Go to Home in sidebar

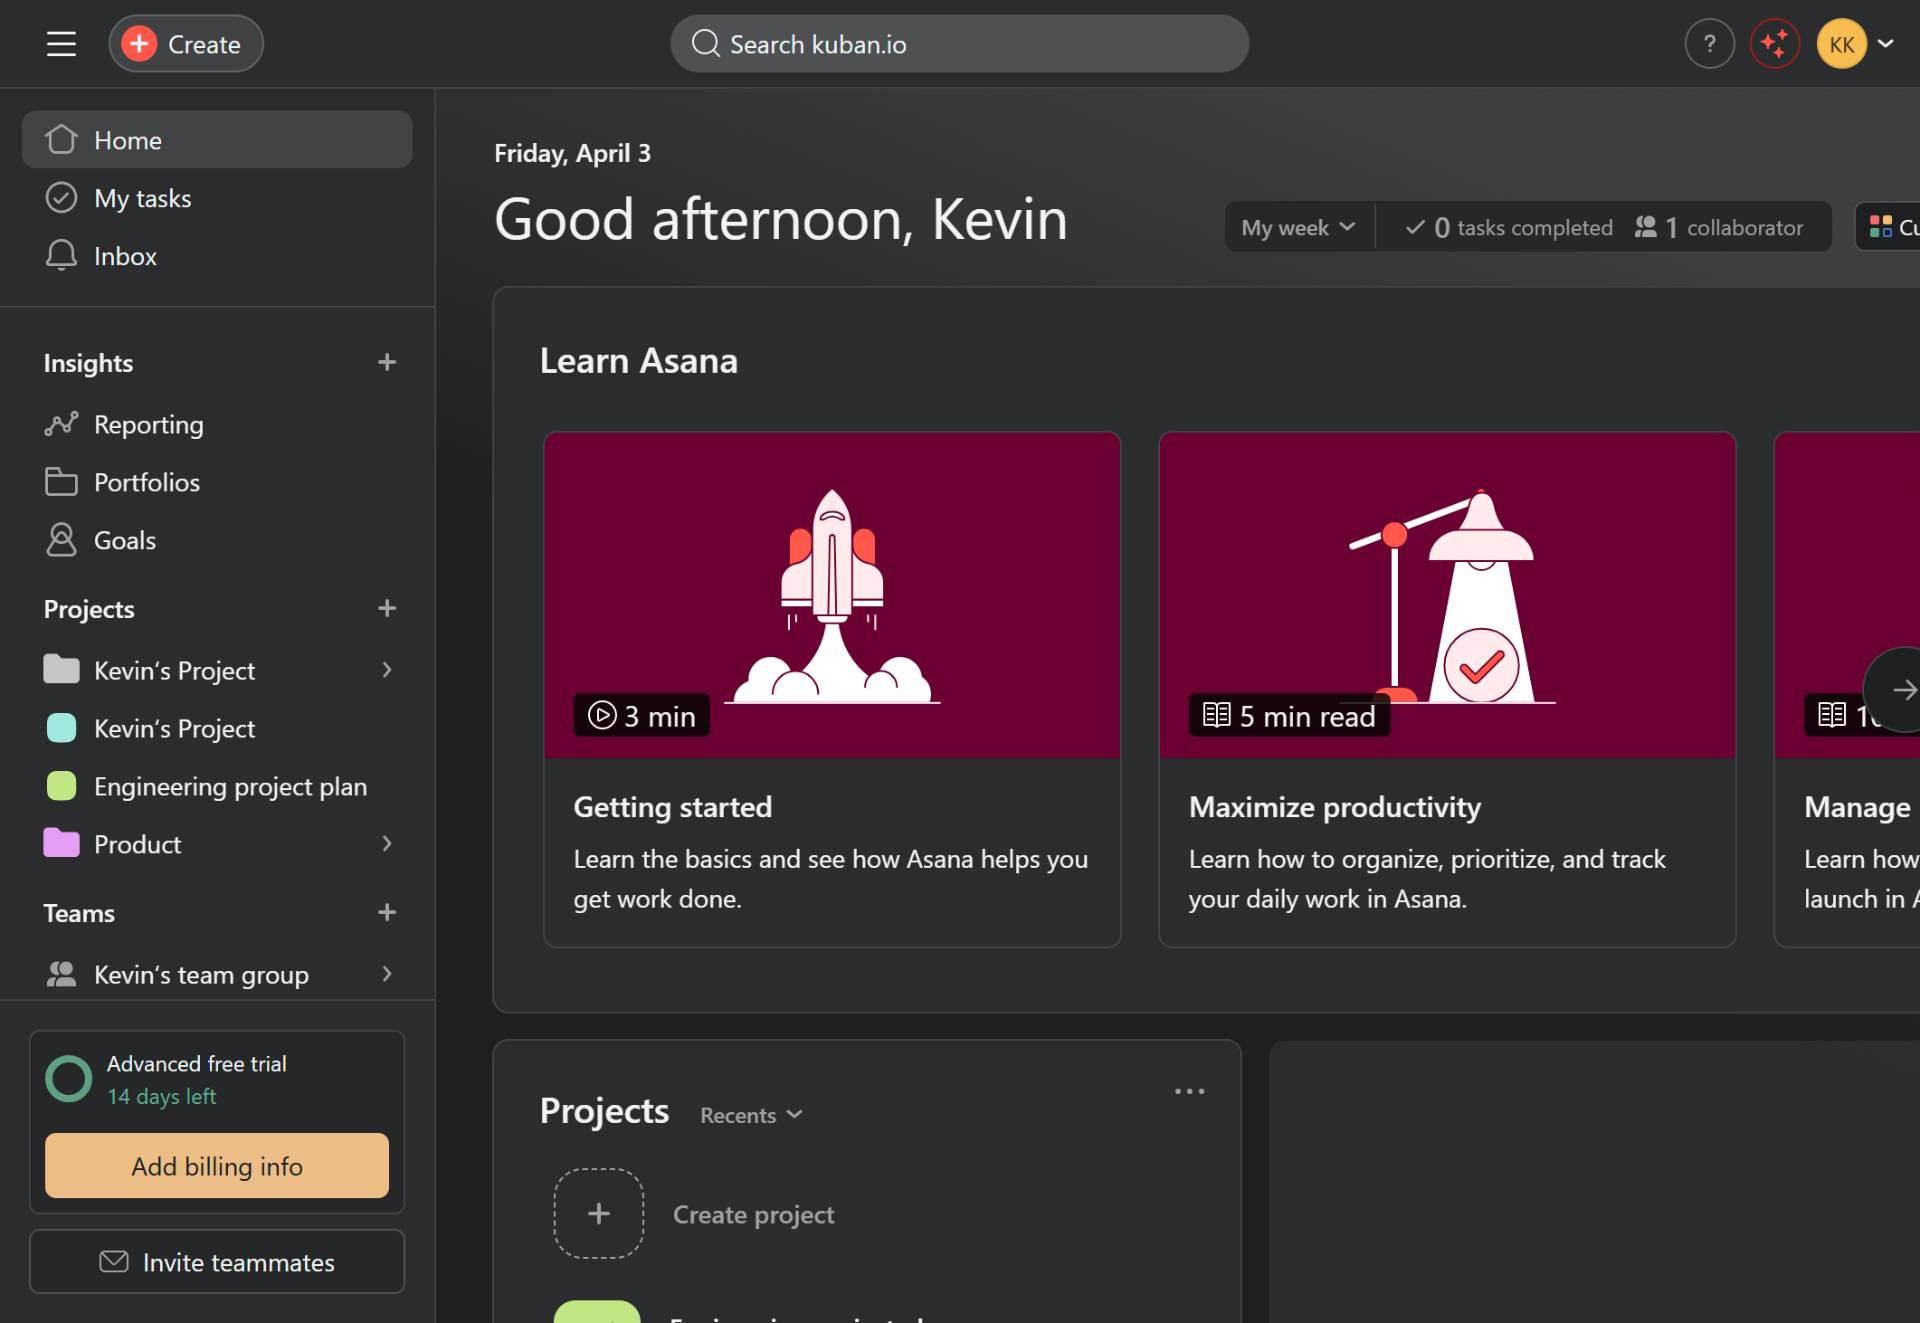[217, 140]
